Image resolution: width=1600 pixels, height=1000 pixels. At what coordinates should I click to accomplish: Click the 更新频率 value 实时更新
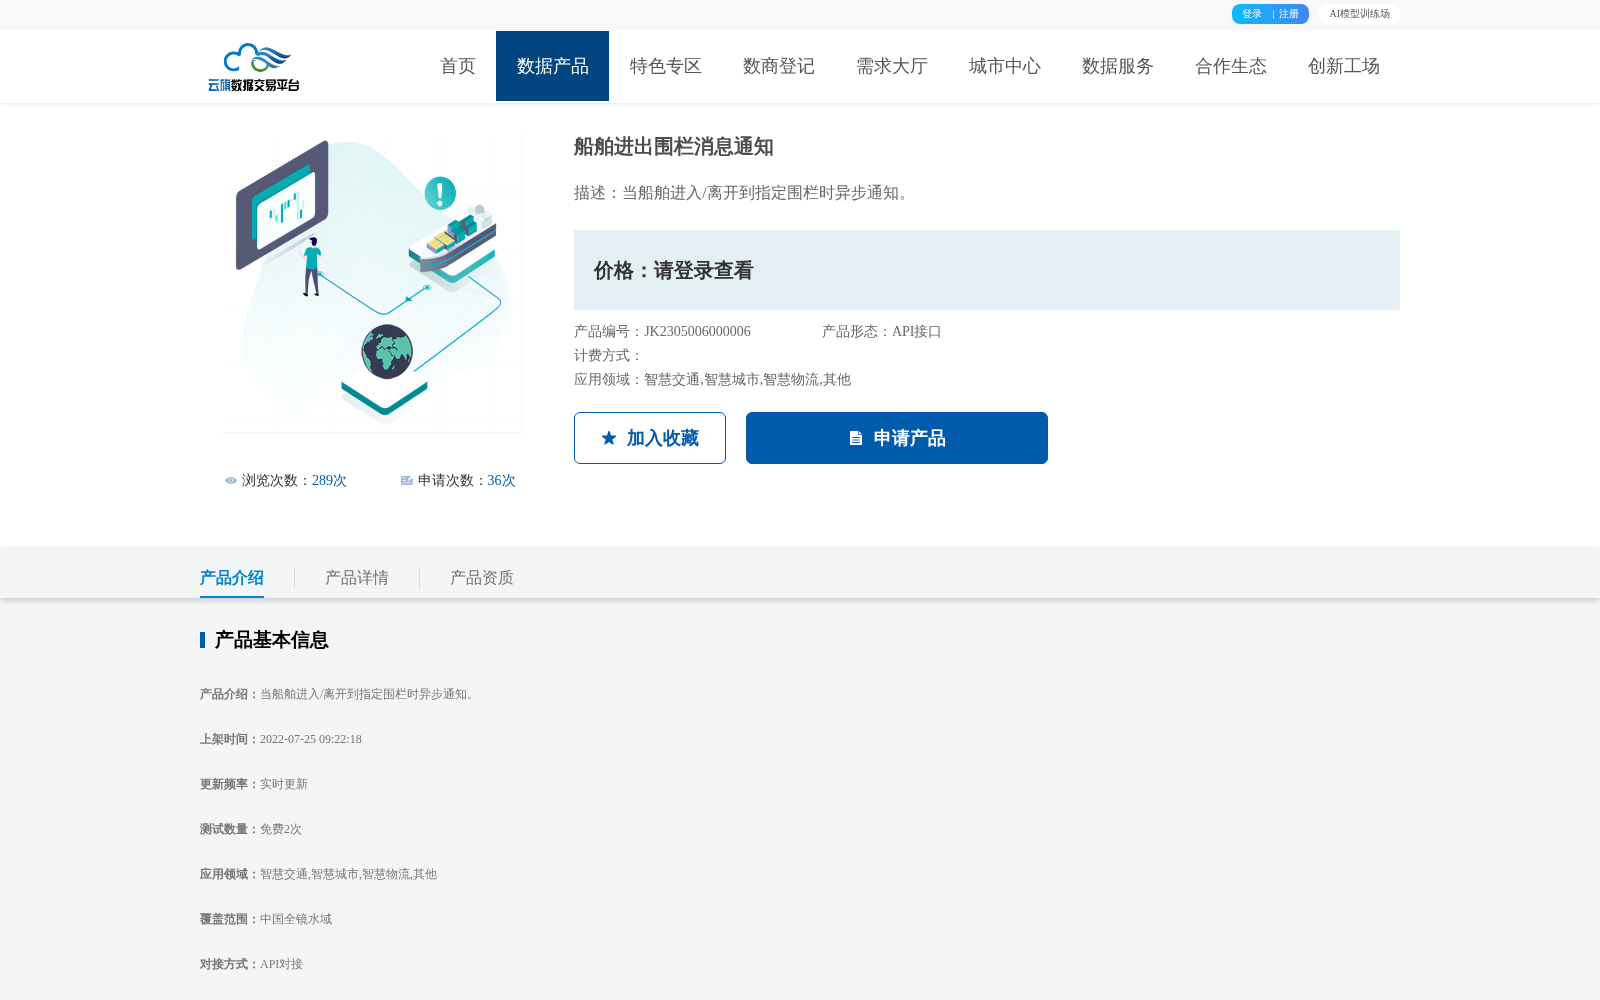point(284,784)
